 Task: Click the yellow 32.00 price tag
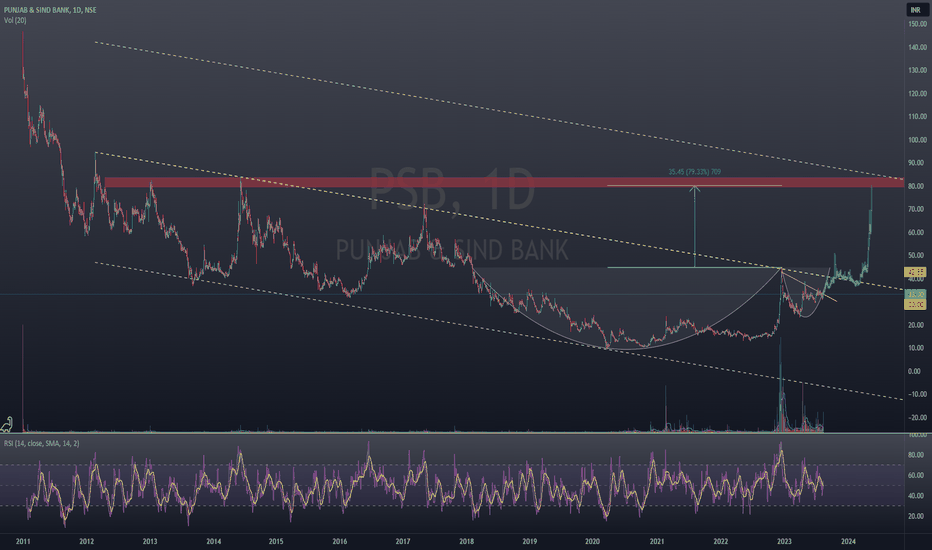tap(915, 304)
